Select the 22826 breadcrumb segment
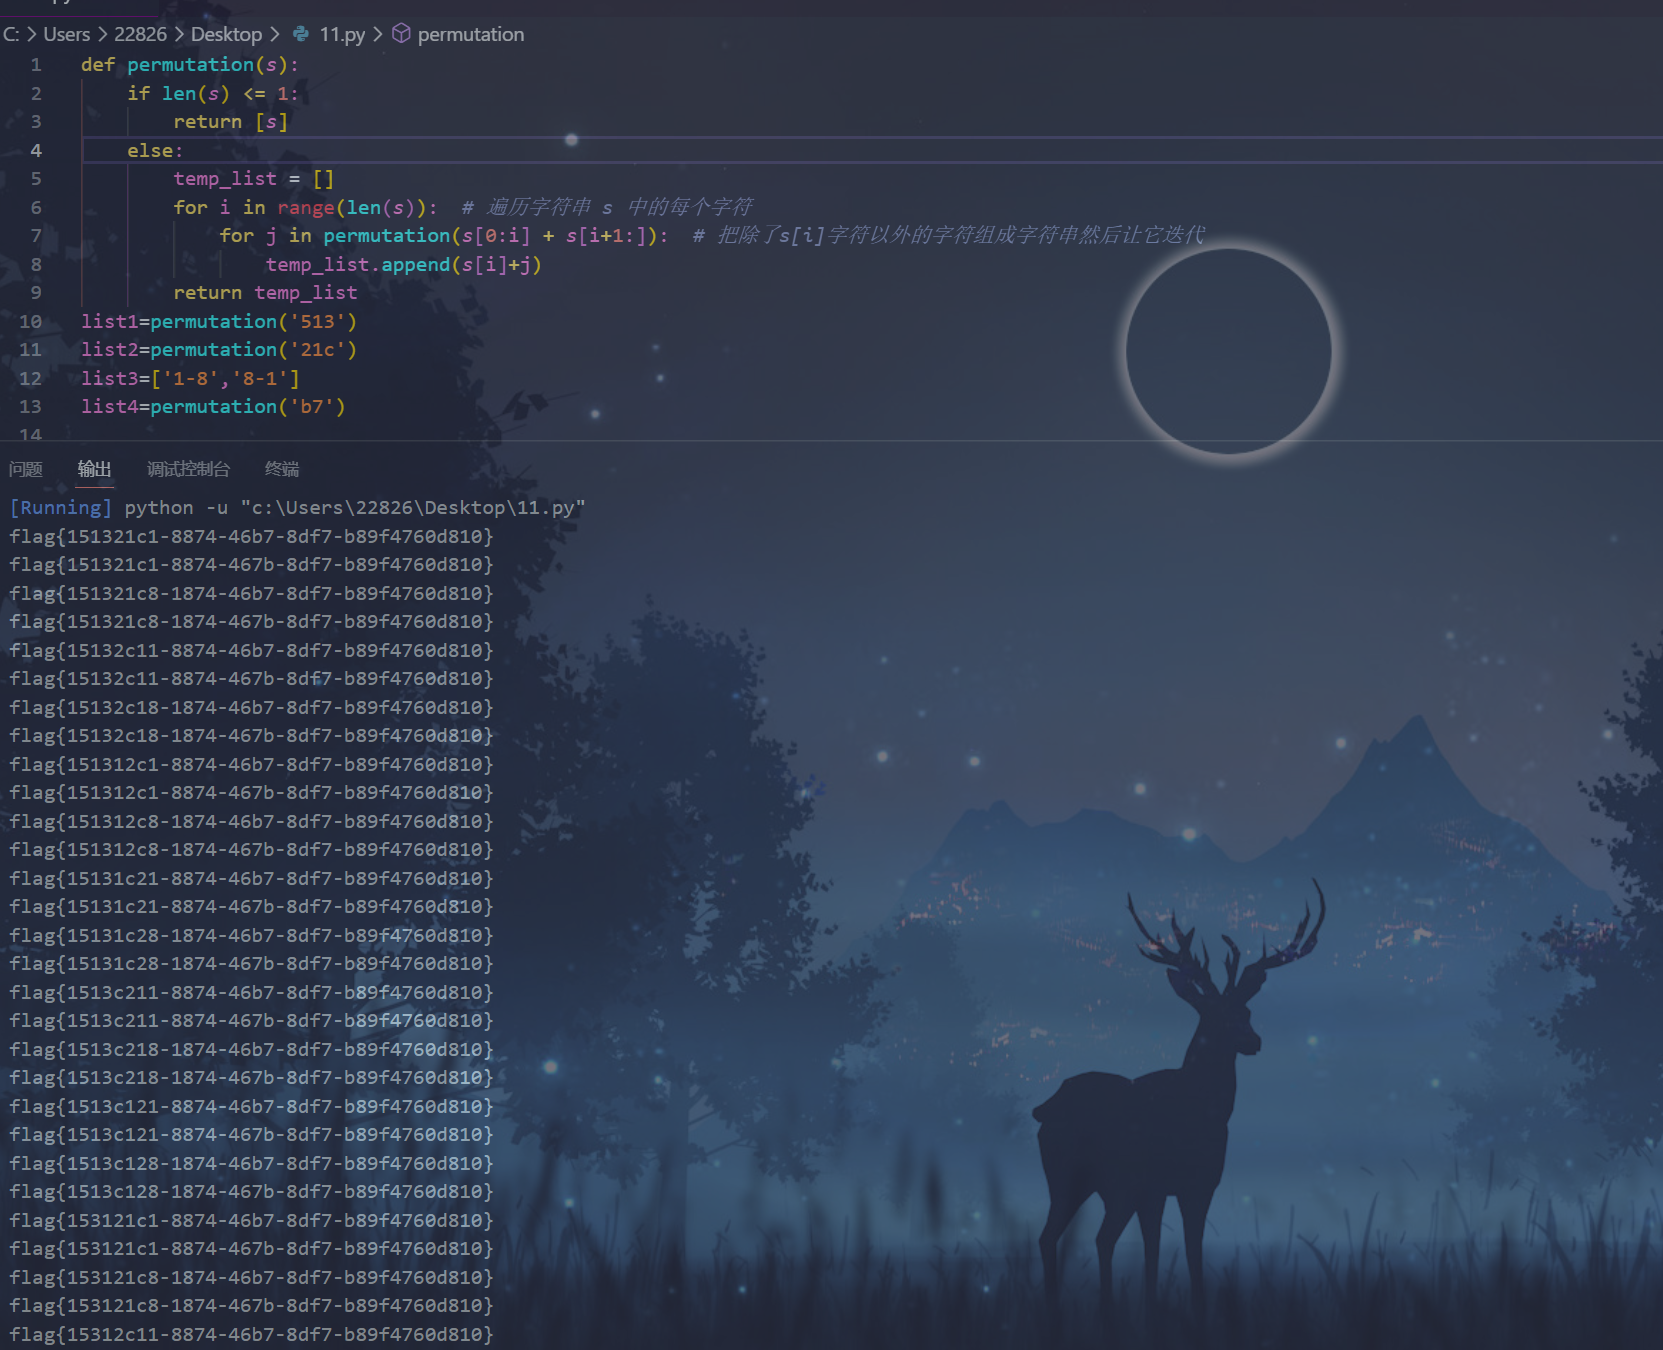This screenshot has height=1350, width=1663. pyautogui.click(x=140, y=34)
